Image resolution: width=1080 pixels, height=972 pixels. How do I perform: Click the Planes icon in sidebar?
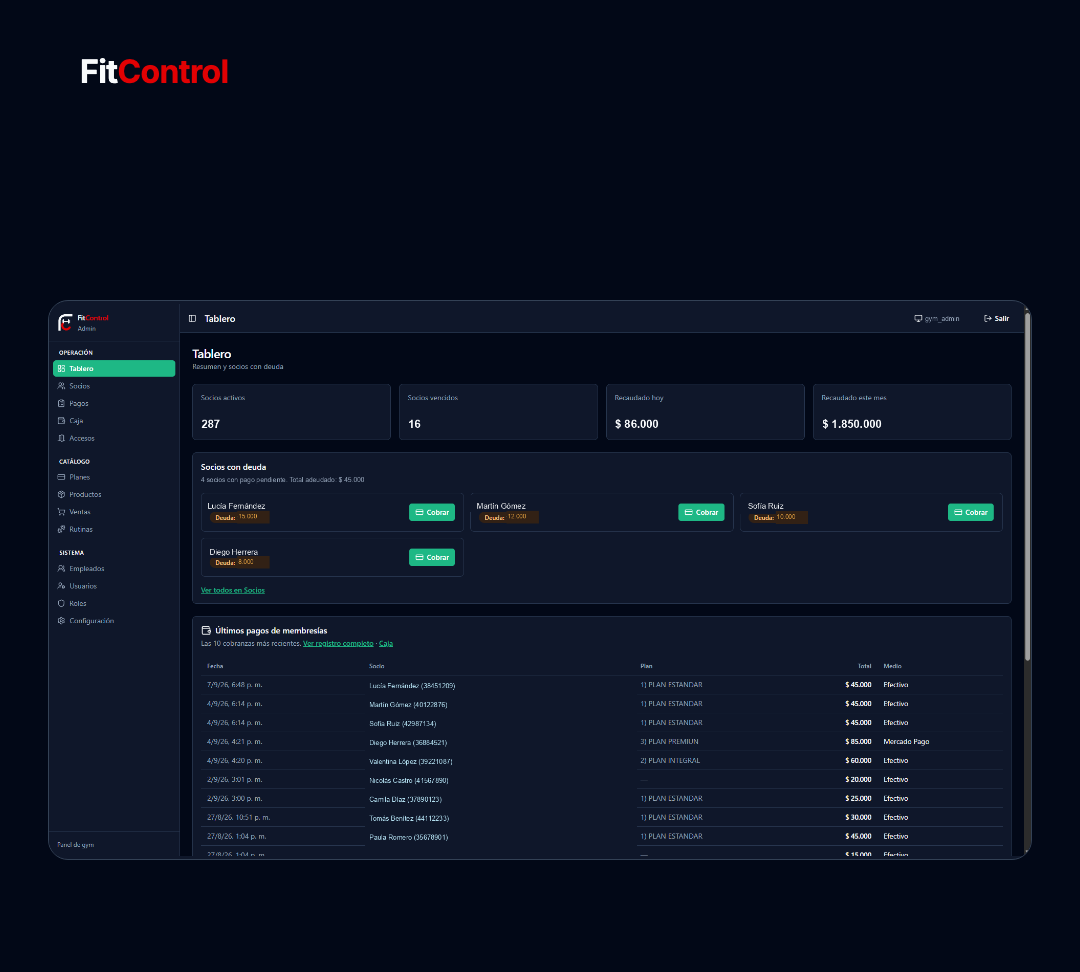click(x=61, y=477)
